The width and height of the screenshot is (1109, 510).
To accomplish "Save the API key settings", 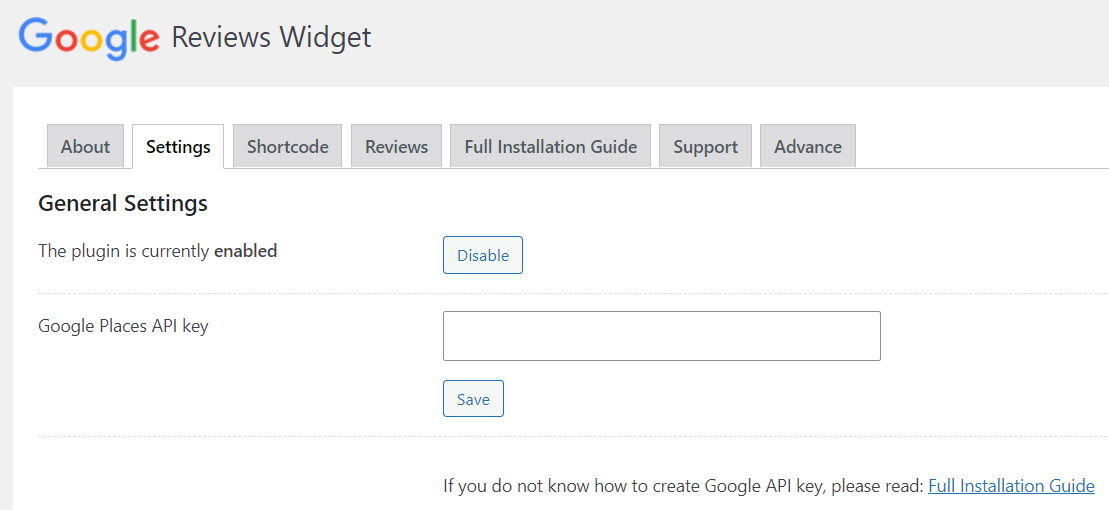I will tap(473, 399).
